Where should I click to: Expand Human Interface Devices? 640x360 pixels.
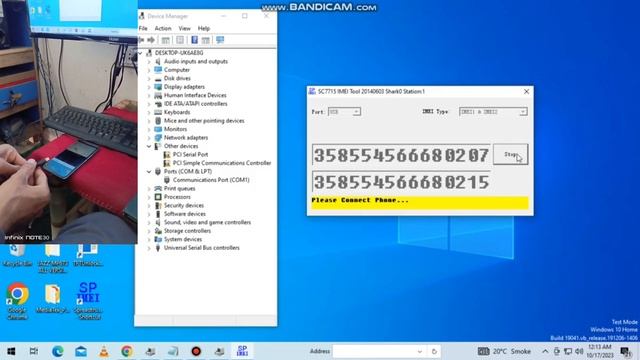[149, 95]
